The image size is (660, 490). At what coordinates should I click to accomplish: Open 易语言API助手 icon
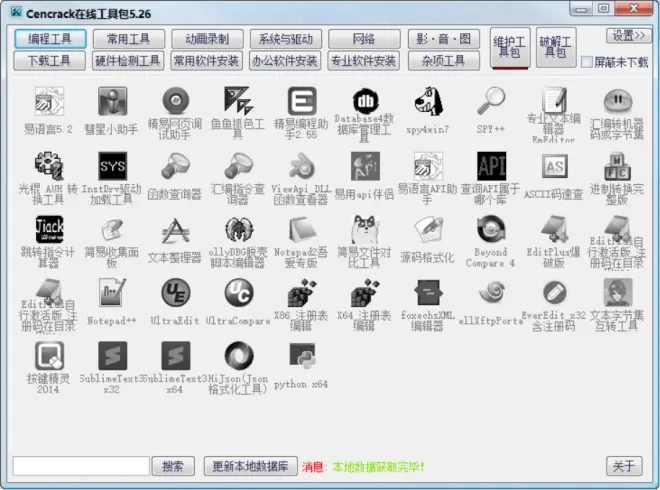(x=428, y=166)
